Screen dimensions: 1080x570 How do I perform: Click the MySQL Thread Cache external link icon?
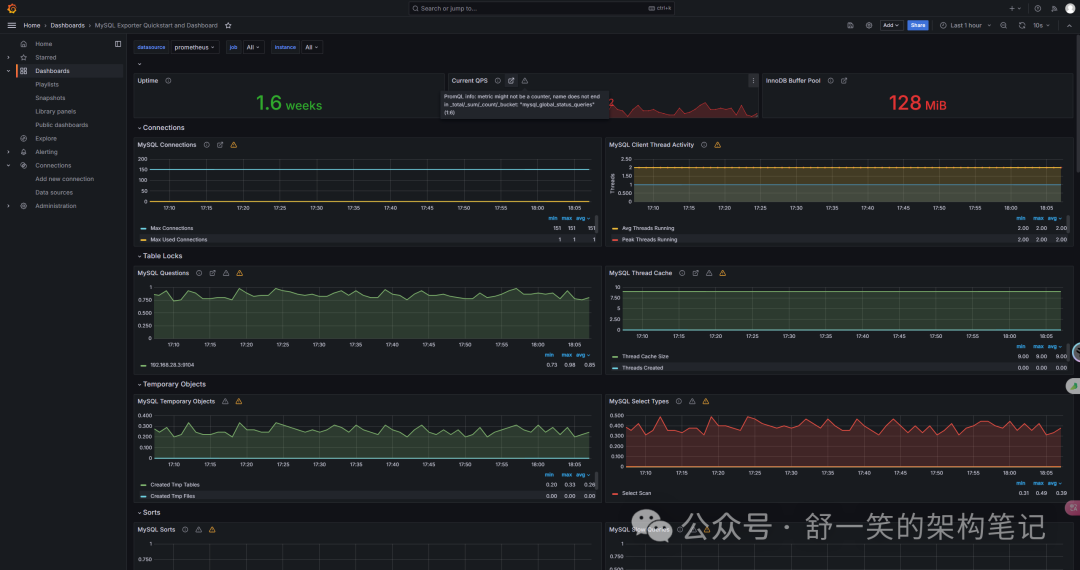click(x=696, y=273)
